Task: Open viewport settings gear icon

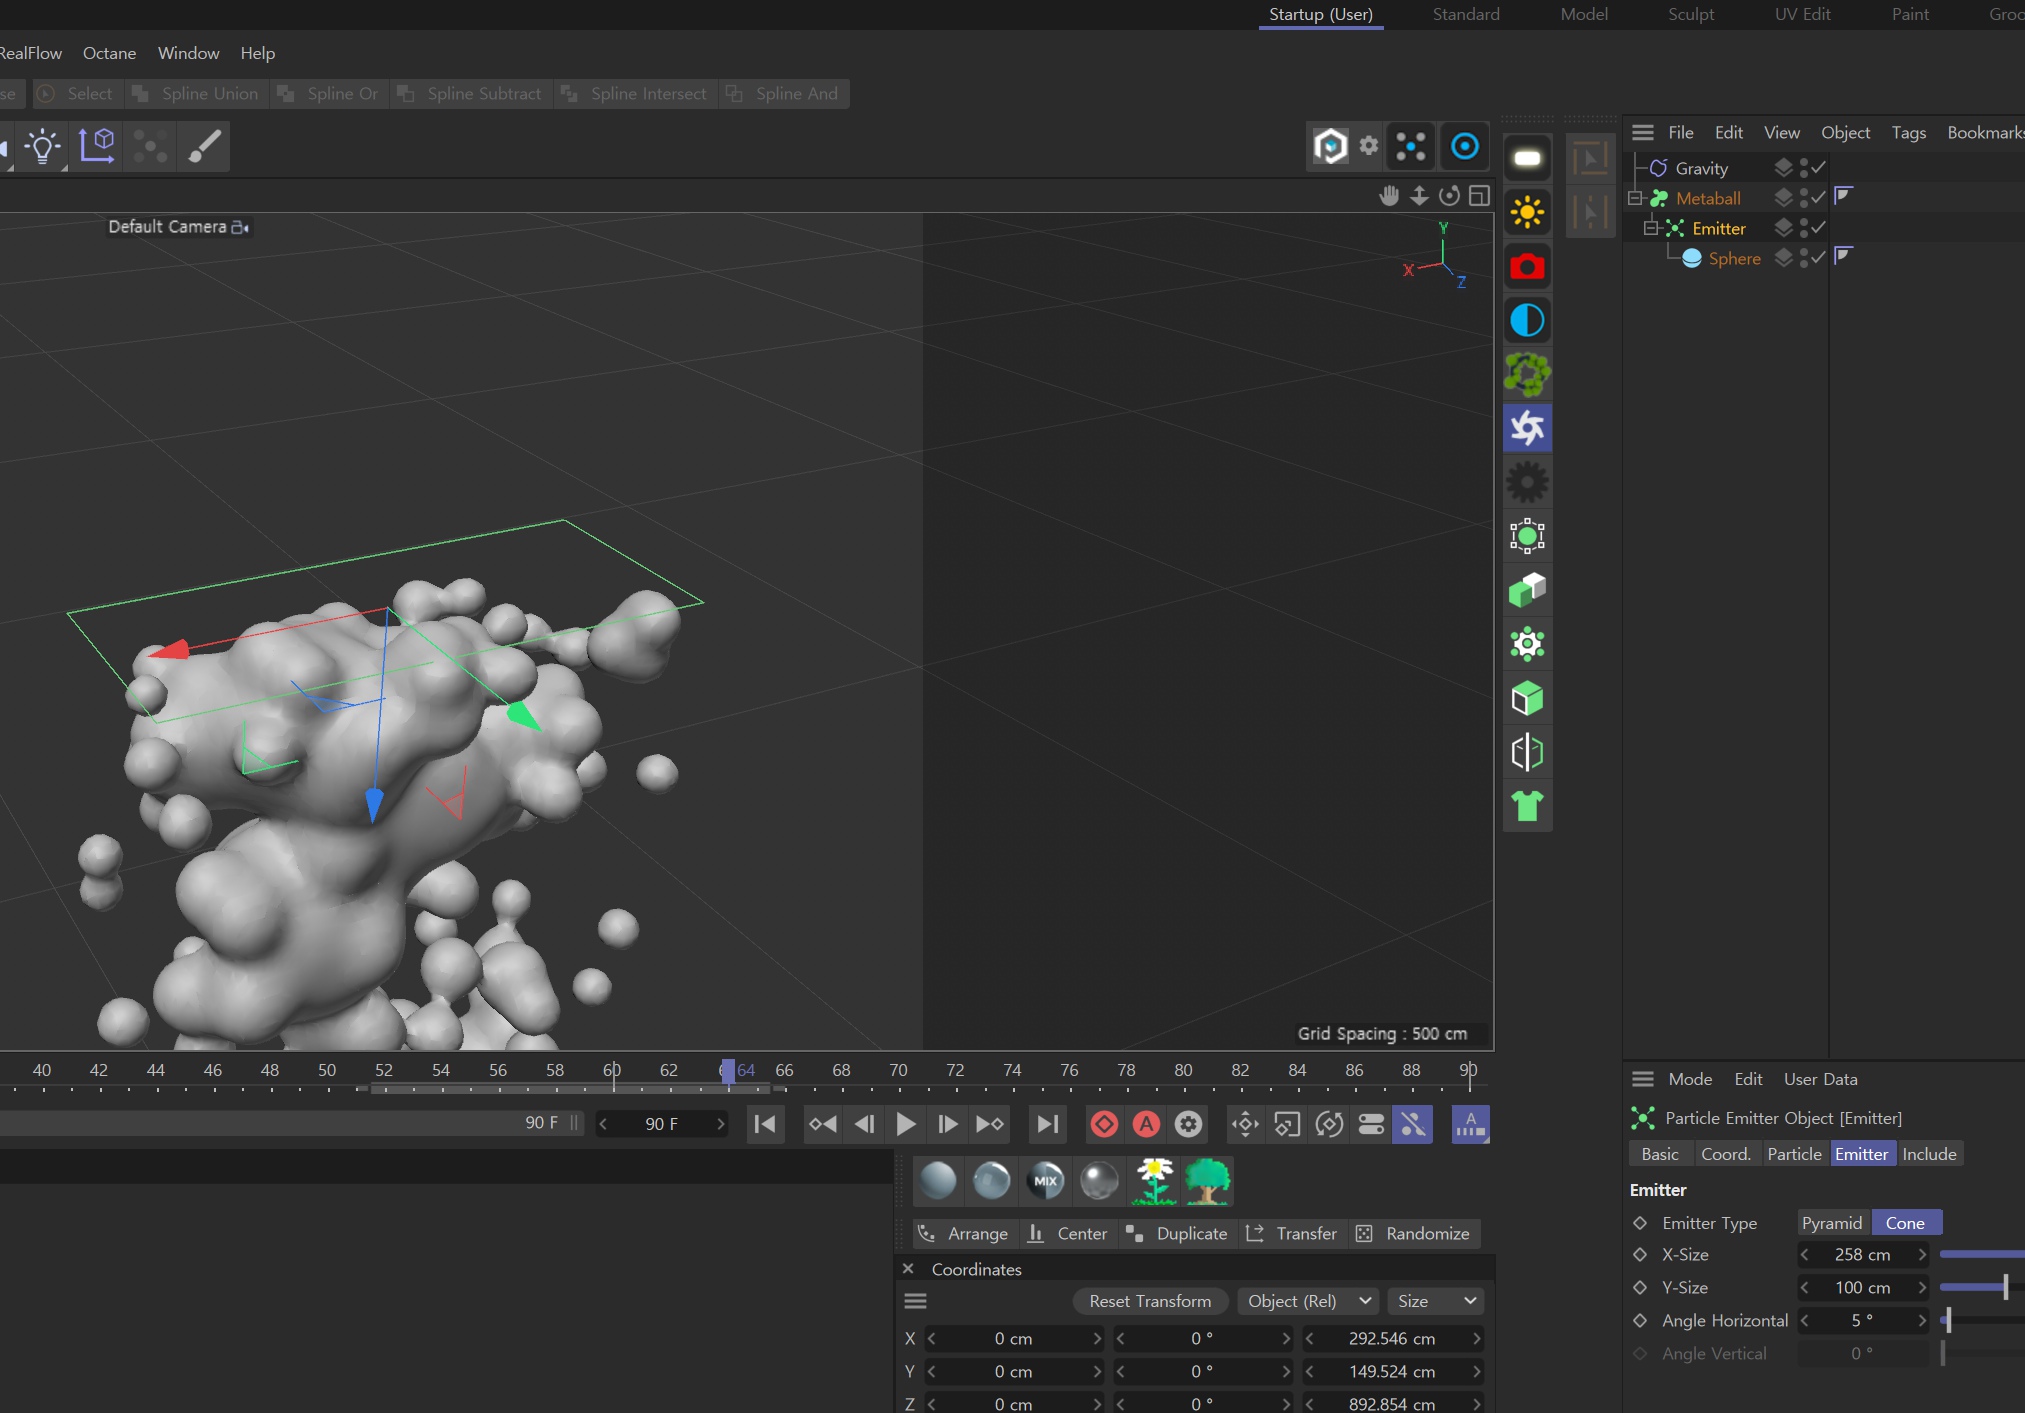Action: tap(1369, 145)
